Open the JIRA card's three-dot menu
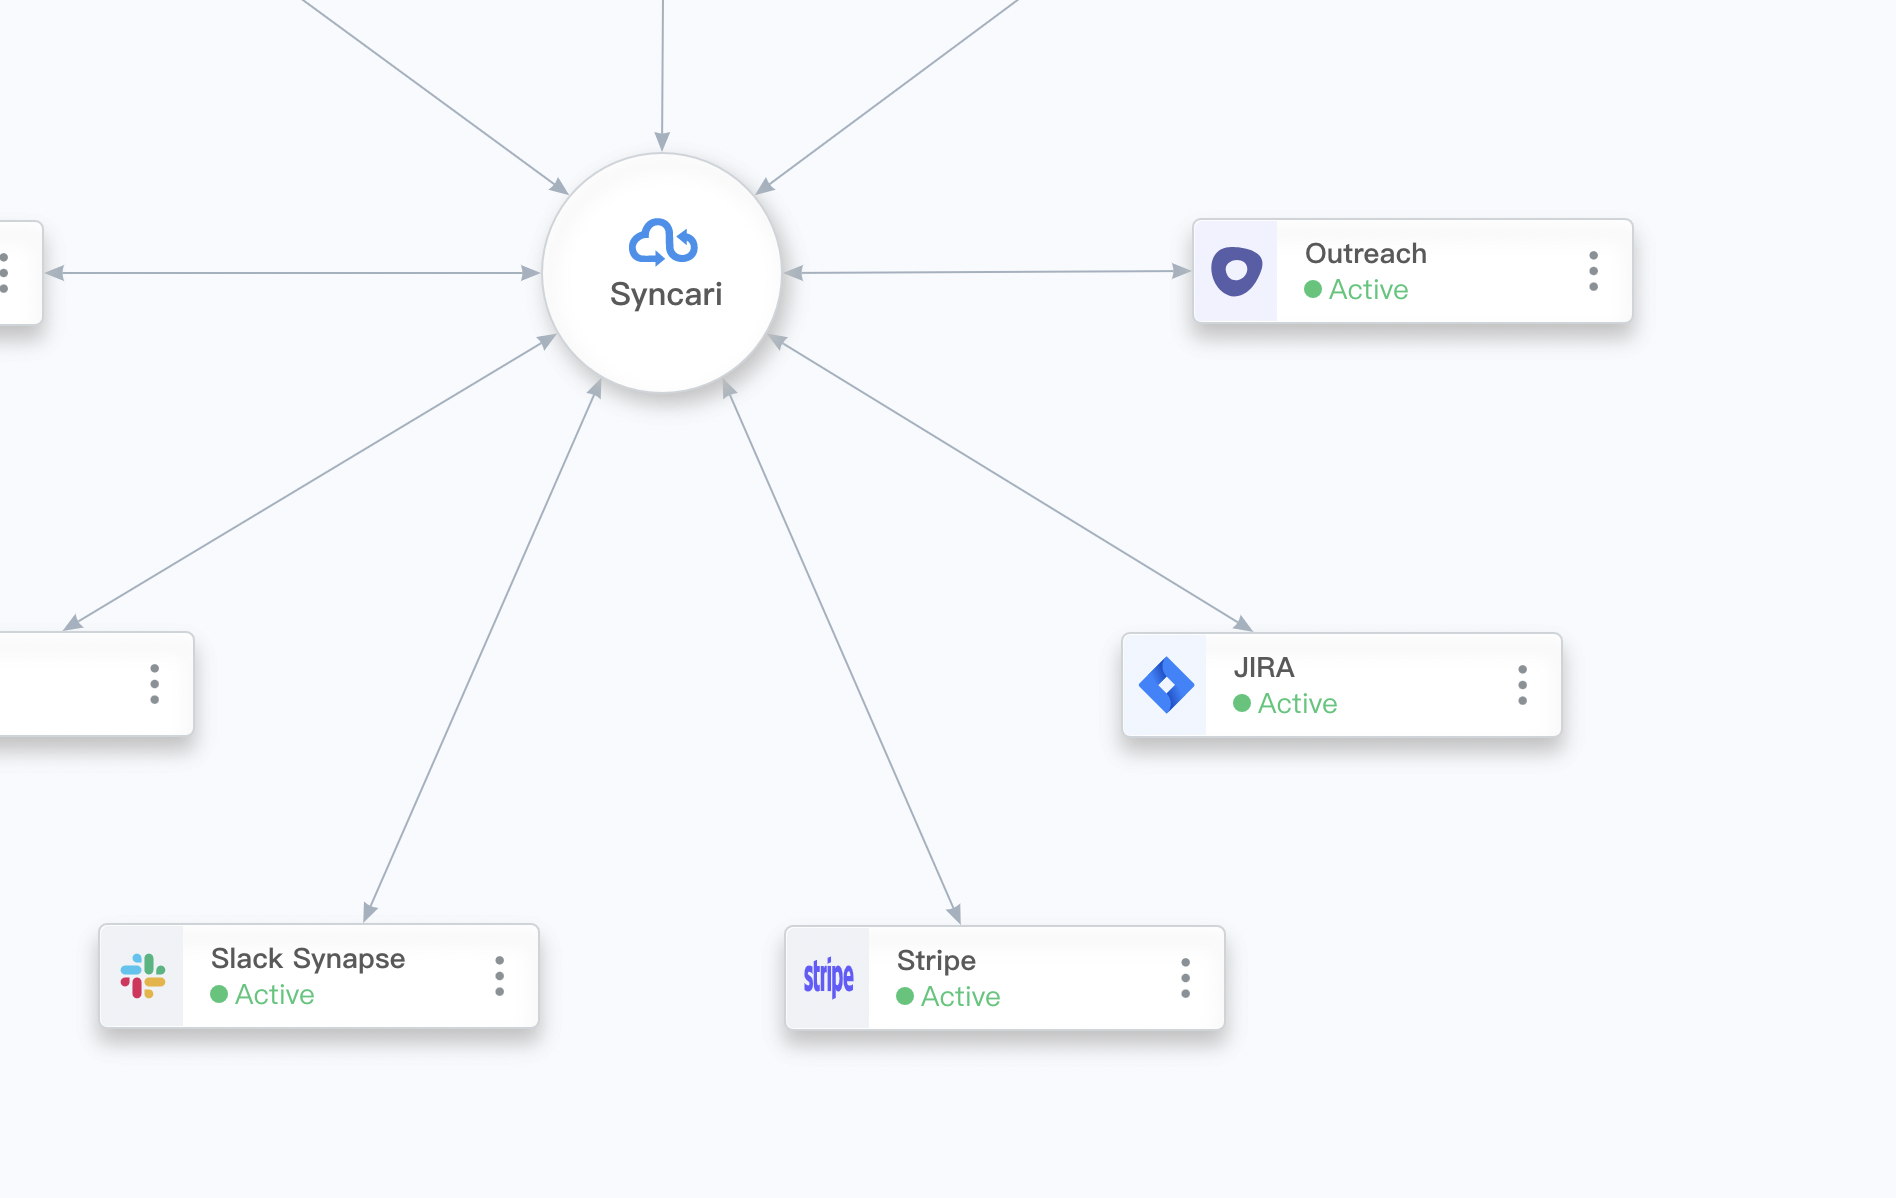The image size is (1896, 1198). [x=1522, y=685]
